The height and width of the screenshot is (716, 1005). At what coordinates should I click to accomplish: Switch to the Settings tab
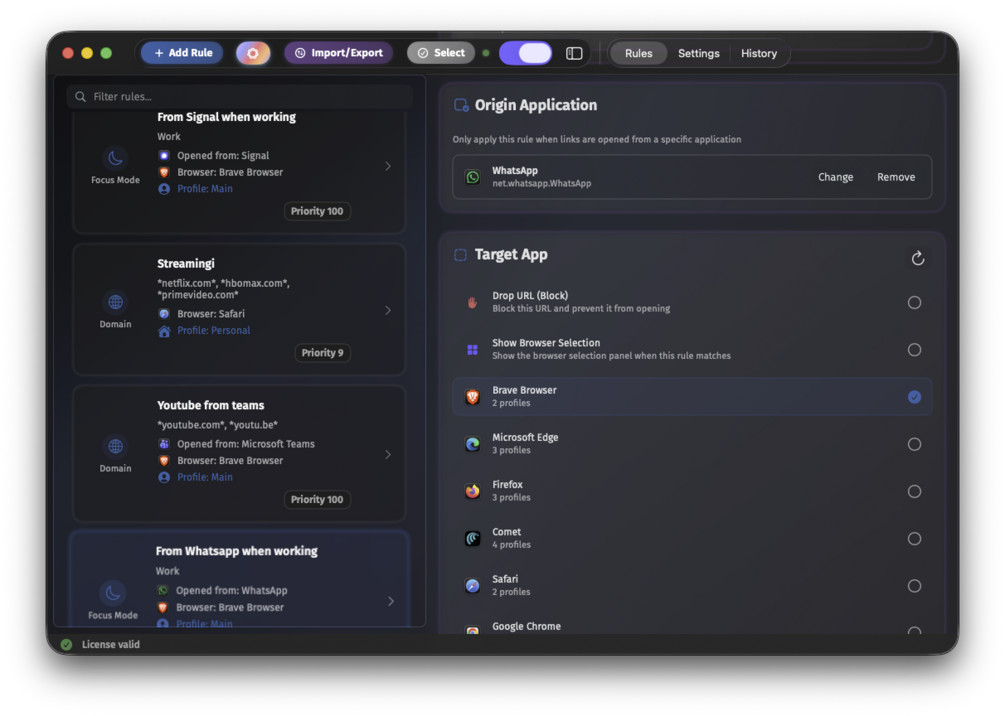coord(699,53)
